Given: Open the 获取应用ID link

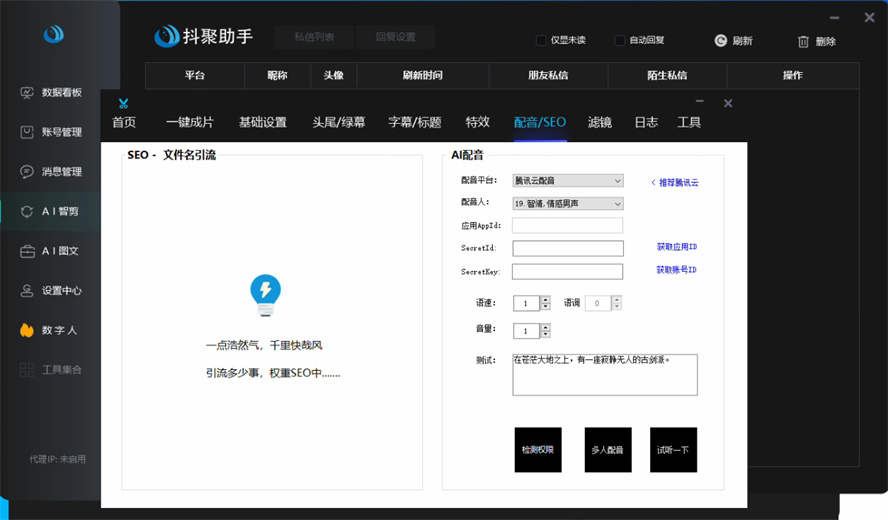Looking at the screenshot, I should tap(677, 247).
